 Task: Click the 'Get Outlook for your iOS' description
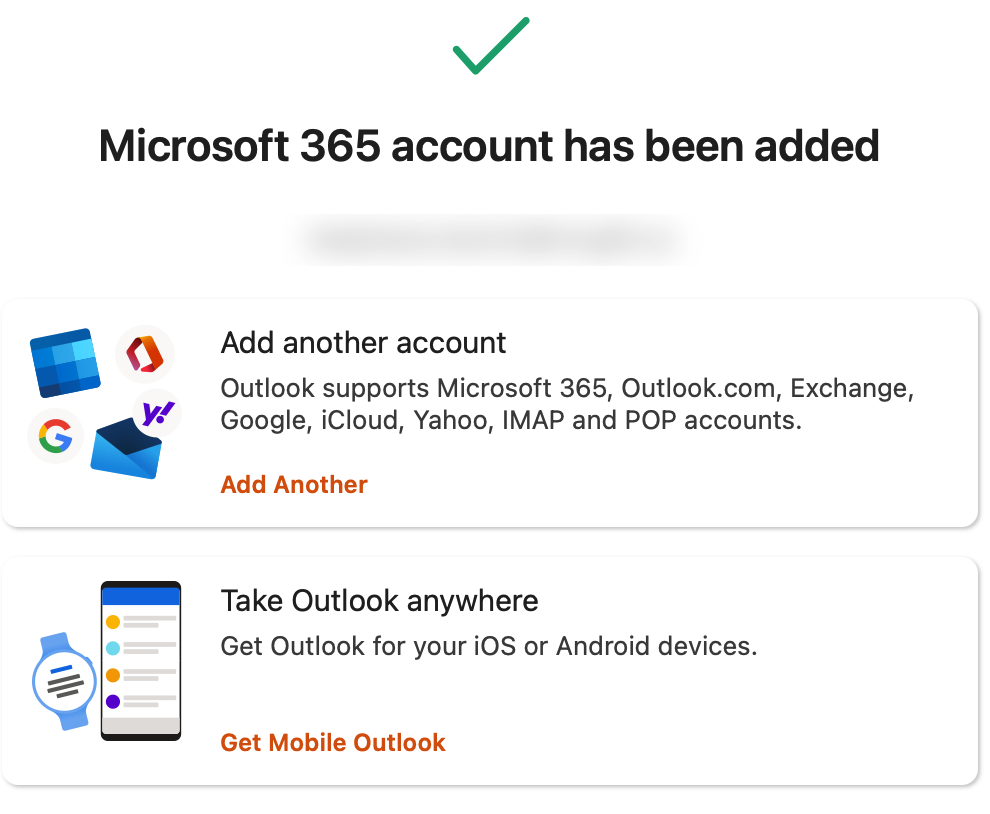[488, 646]
